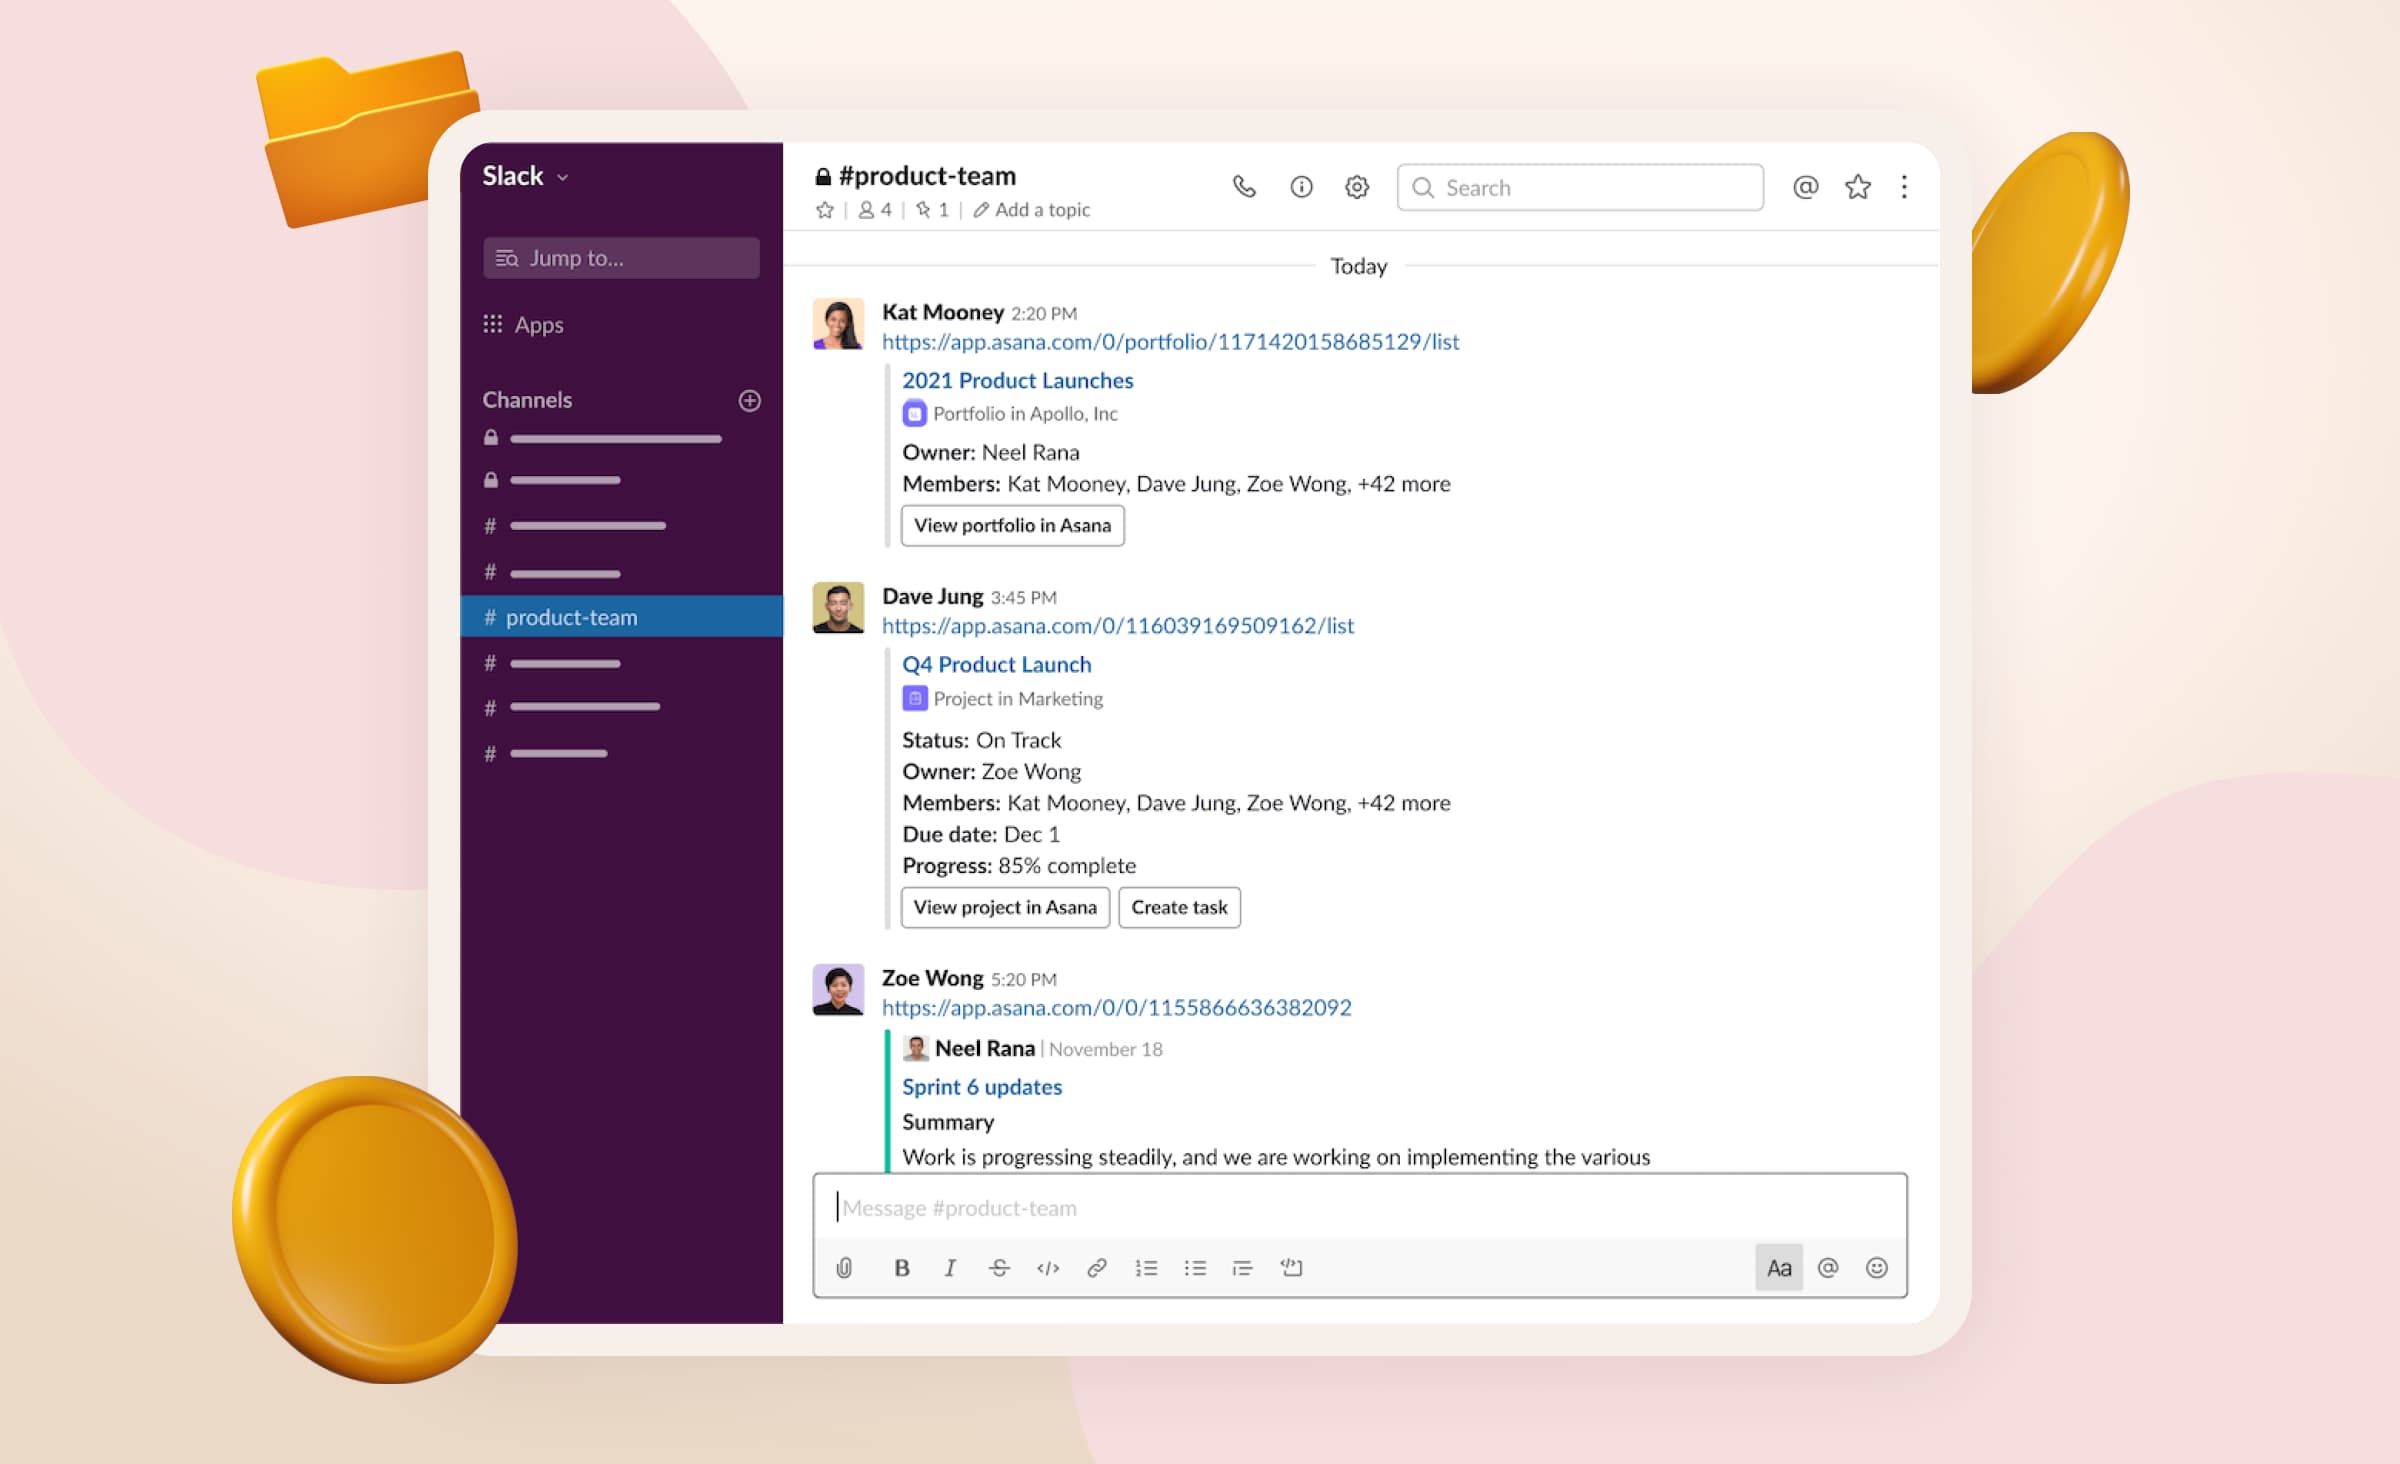Toggle the Aa formatting toolbar

point(1779,1268)
